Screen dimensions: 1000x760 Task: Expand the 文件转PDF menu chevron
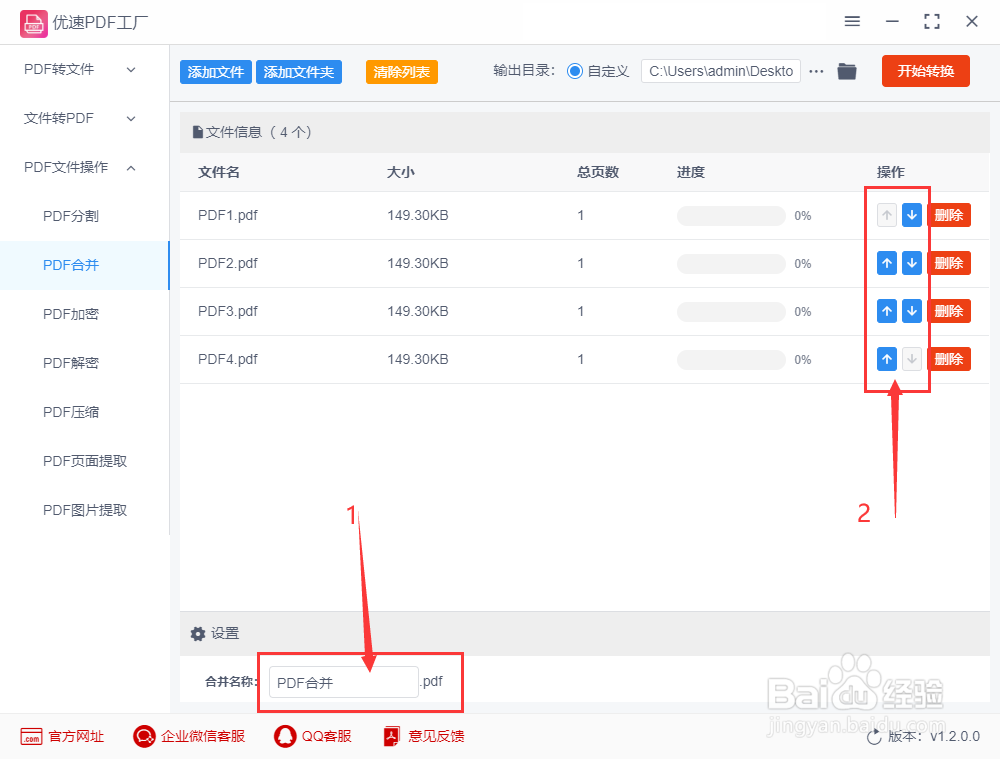click(x=131, y=119)
